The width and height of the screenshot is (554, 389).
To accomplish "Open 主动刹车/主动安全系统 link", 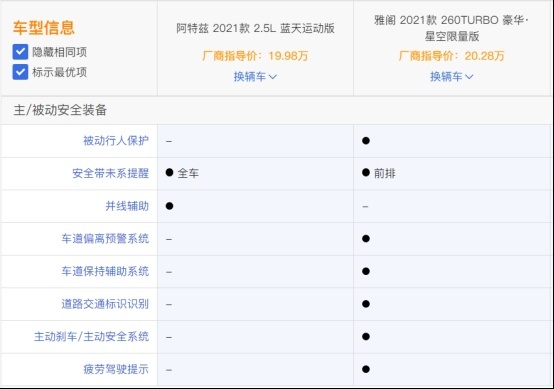I will [91, 337].
